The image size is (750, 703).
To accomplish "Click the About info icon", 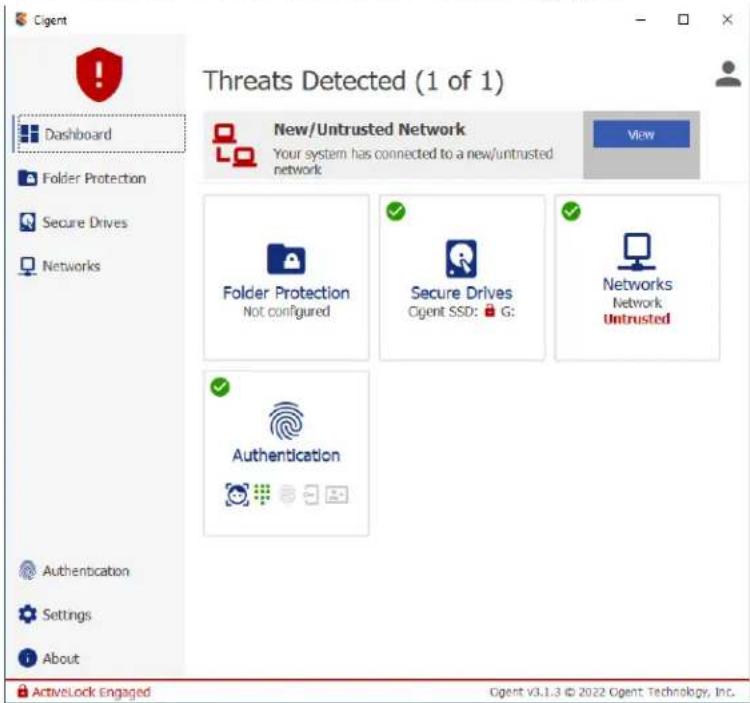I will pos(27,658).
